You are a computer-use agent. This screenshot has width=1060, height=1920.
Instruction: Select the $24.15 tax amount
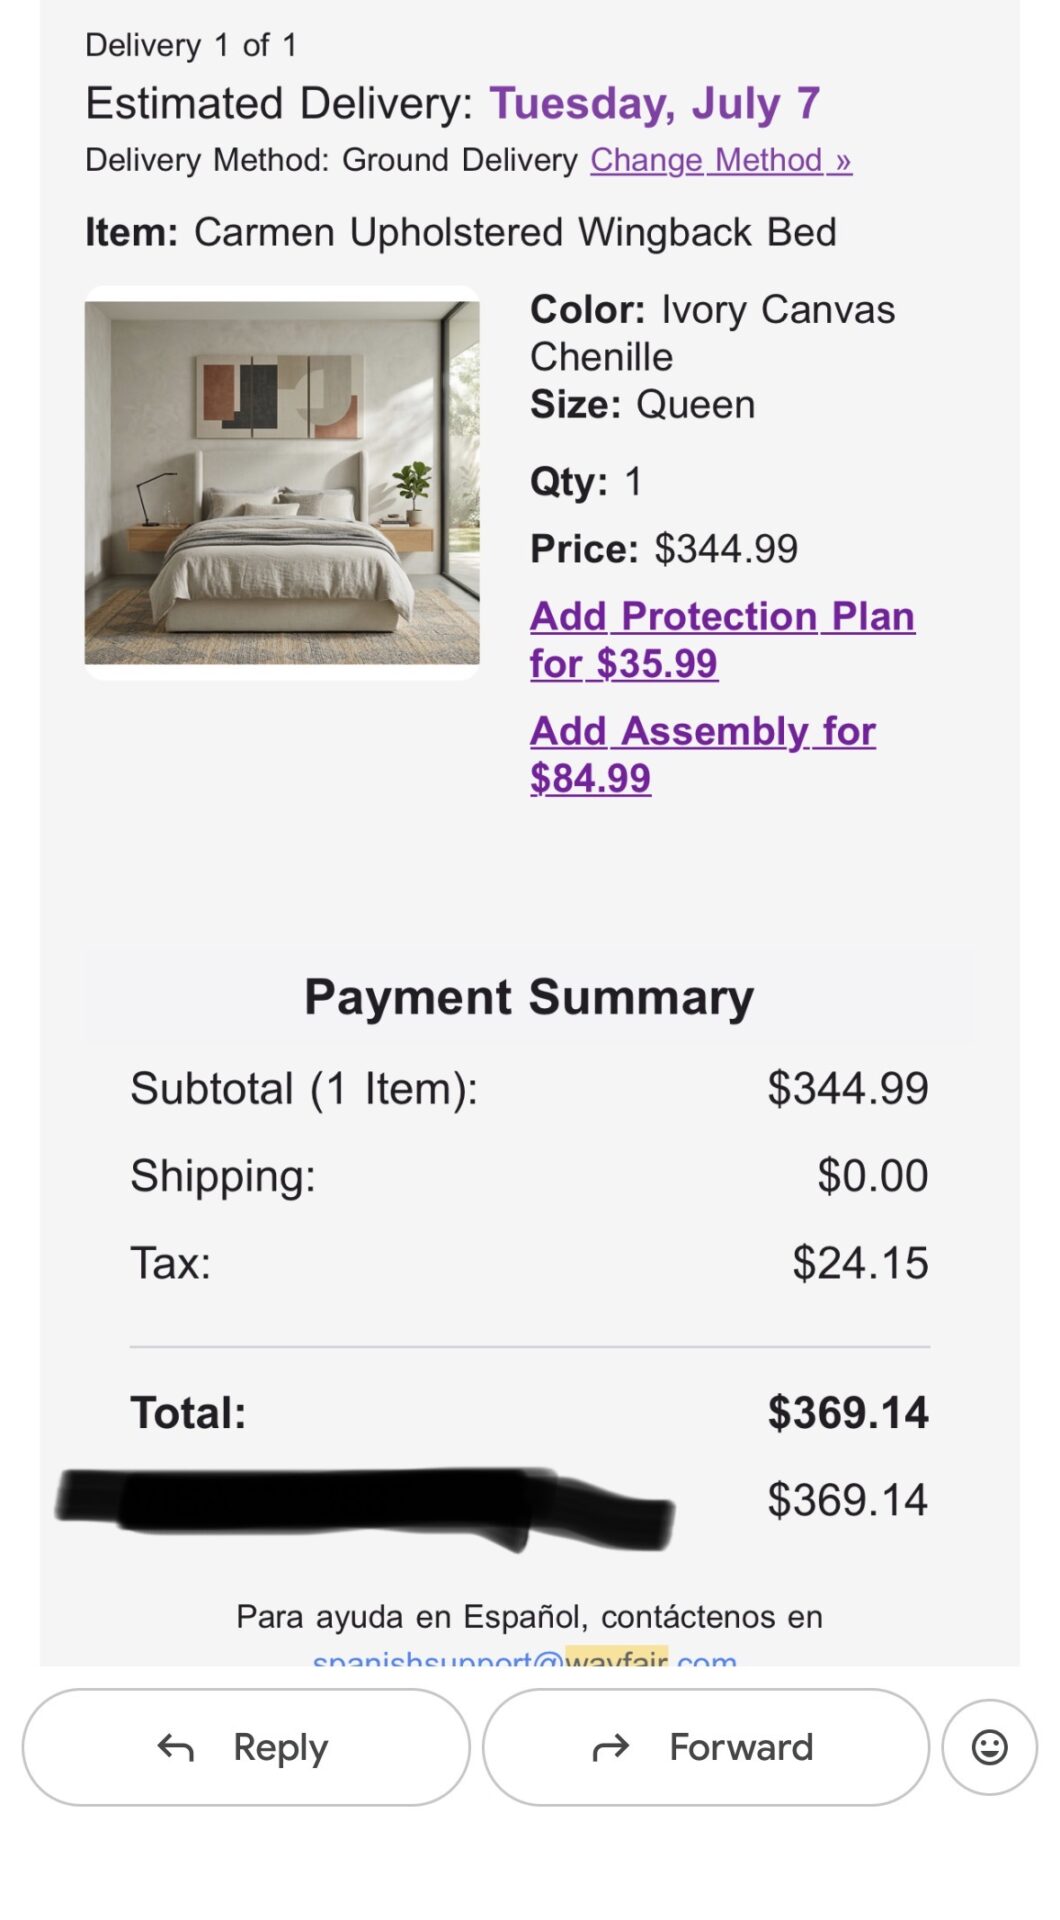(860, 1263)
